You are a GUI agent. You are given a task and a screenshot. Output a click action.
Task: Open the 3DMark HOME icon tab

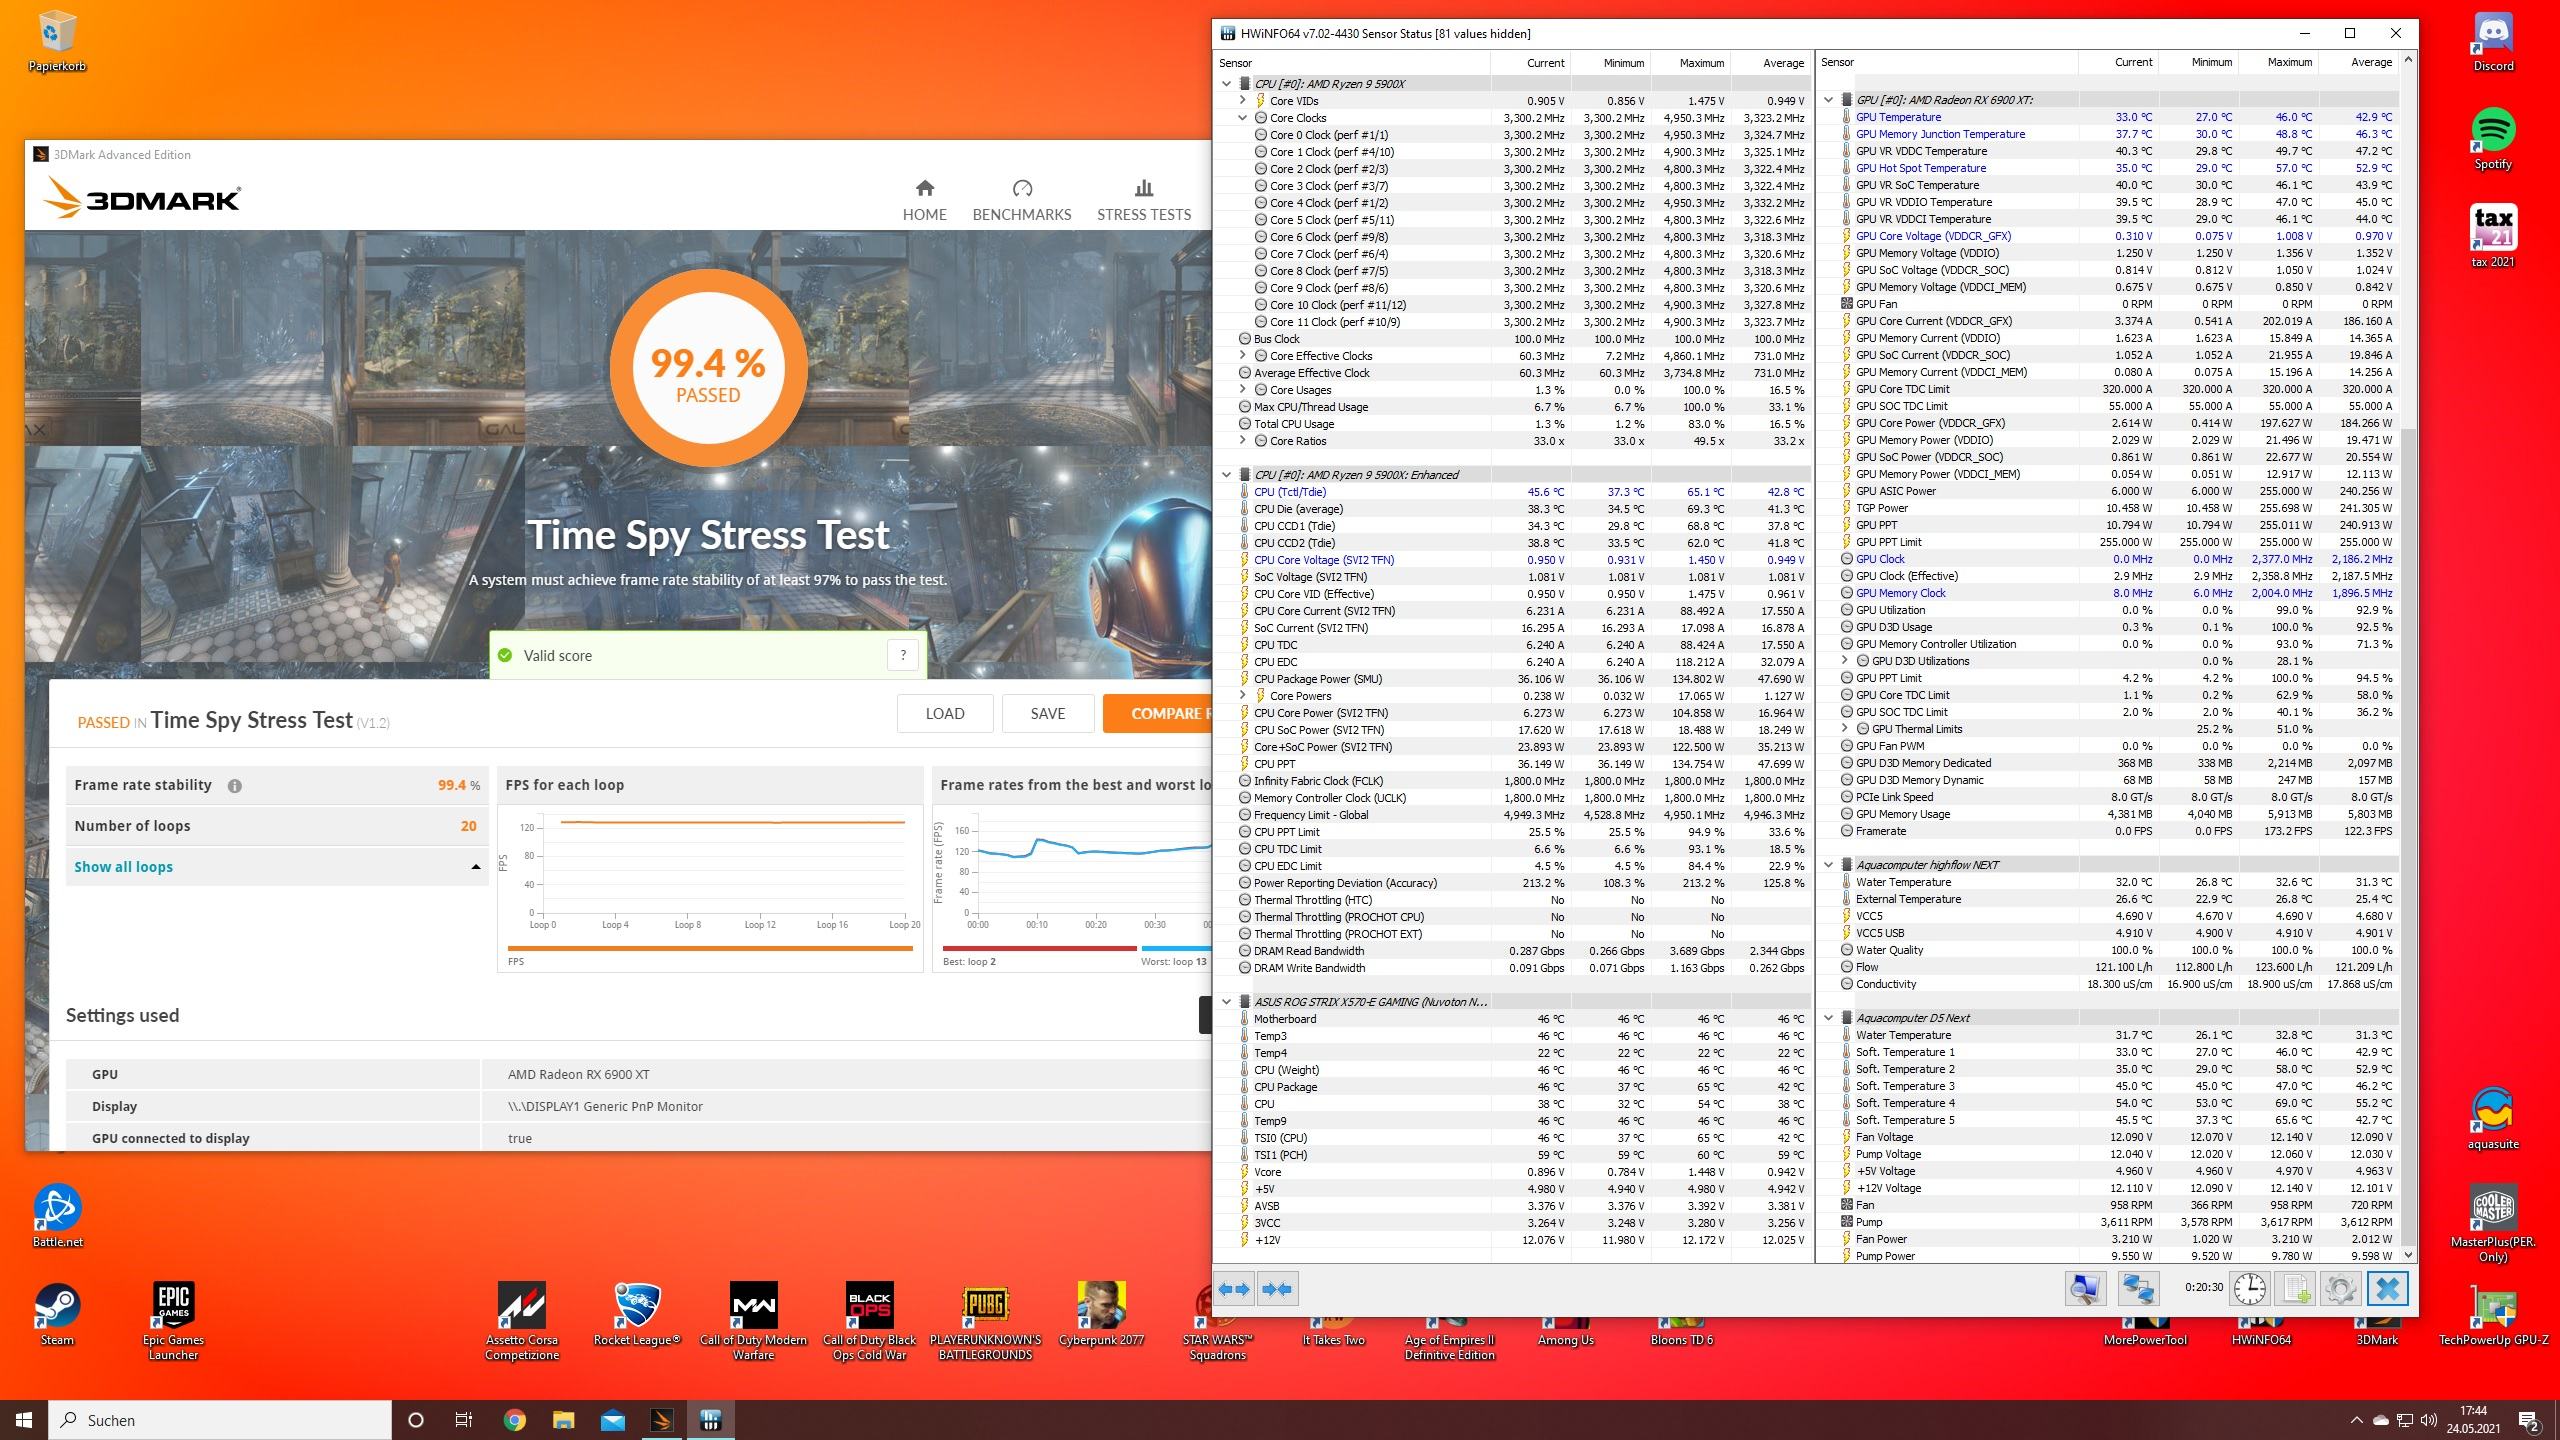[x=924, y=200]
